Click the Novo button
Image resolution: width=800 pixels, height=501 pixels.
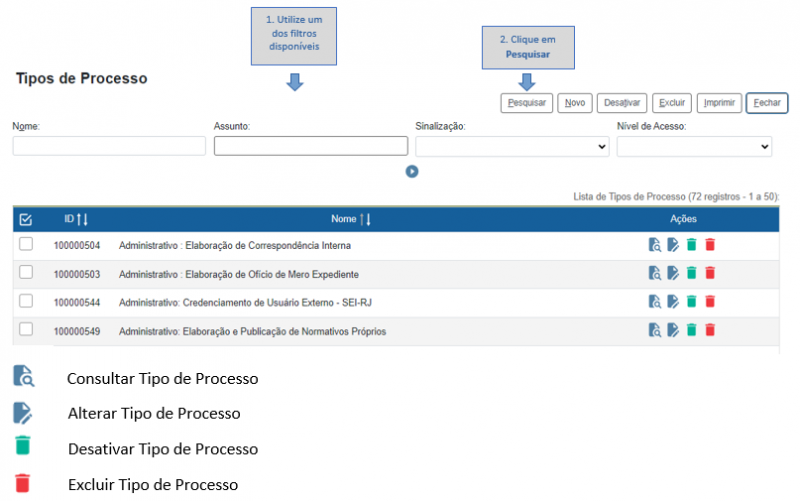pos(576,102)
